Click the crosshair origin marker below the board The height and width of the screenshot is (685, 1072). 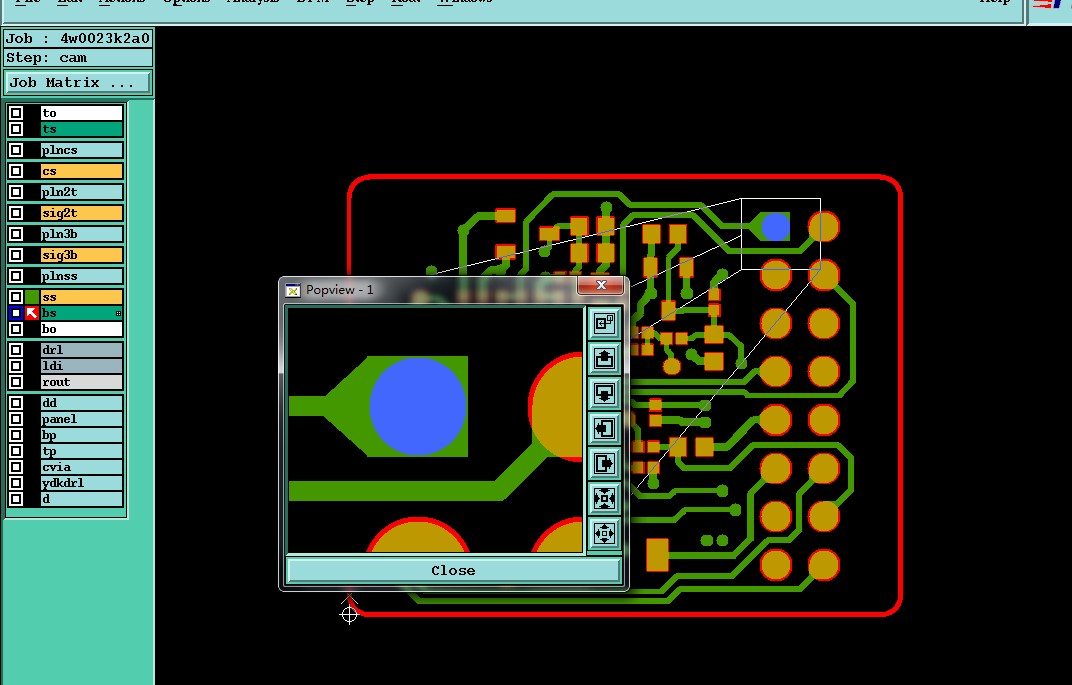349,615
